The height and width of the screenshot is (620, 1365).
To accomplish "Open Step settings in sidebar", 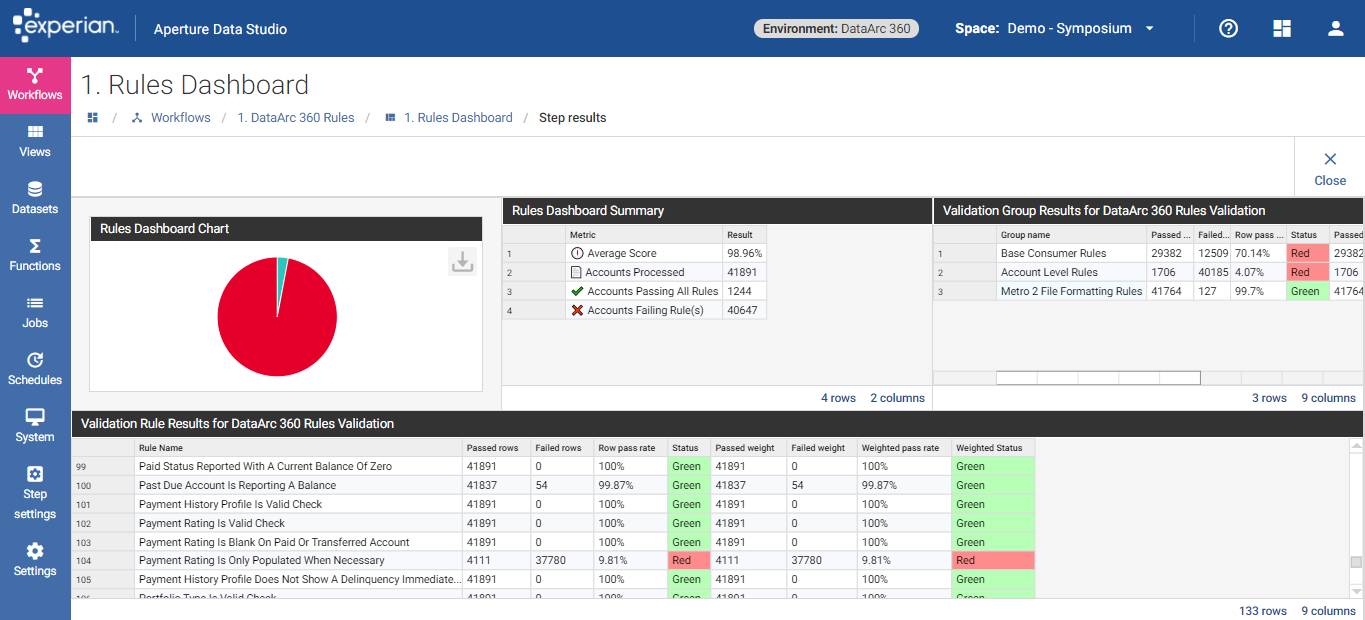I will pyautogui.click(x=35, y=492).
